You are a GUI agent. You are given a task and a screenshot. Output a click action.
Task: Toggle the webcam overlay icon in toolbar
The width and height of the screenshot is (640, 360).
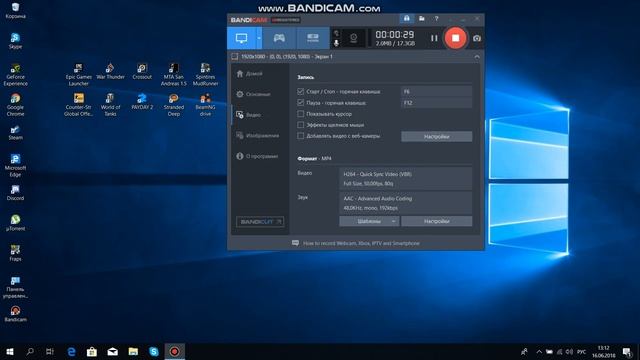coord(353,38)
